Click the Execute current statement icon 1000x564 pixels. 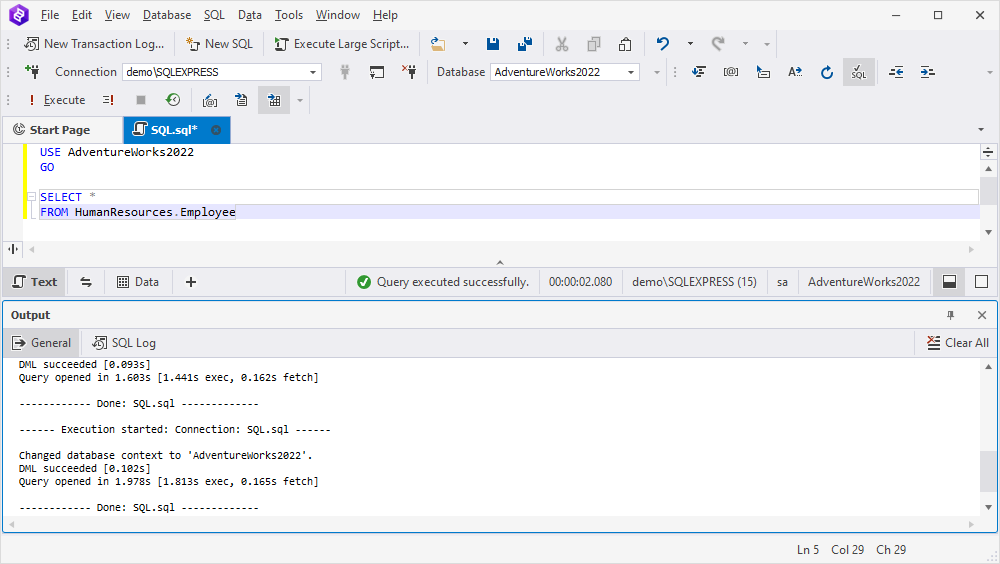coord(108,100)
